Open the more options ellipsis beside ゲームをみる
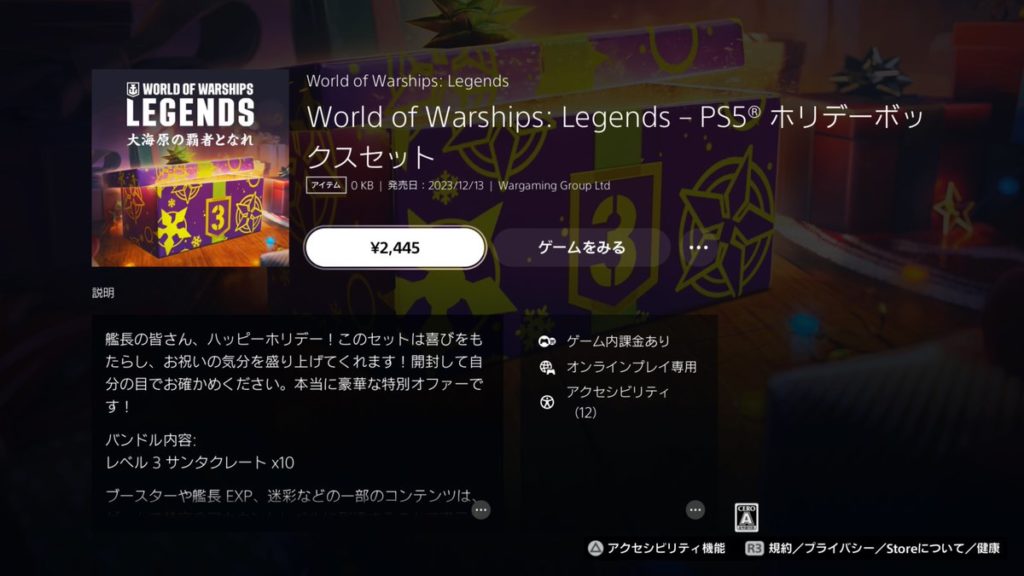The height and width of the screenshot is (576, 1024). coord(698,248)
